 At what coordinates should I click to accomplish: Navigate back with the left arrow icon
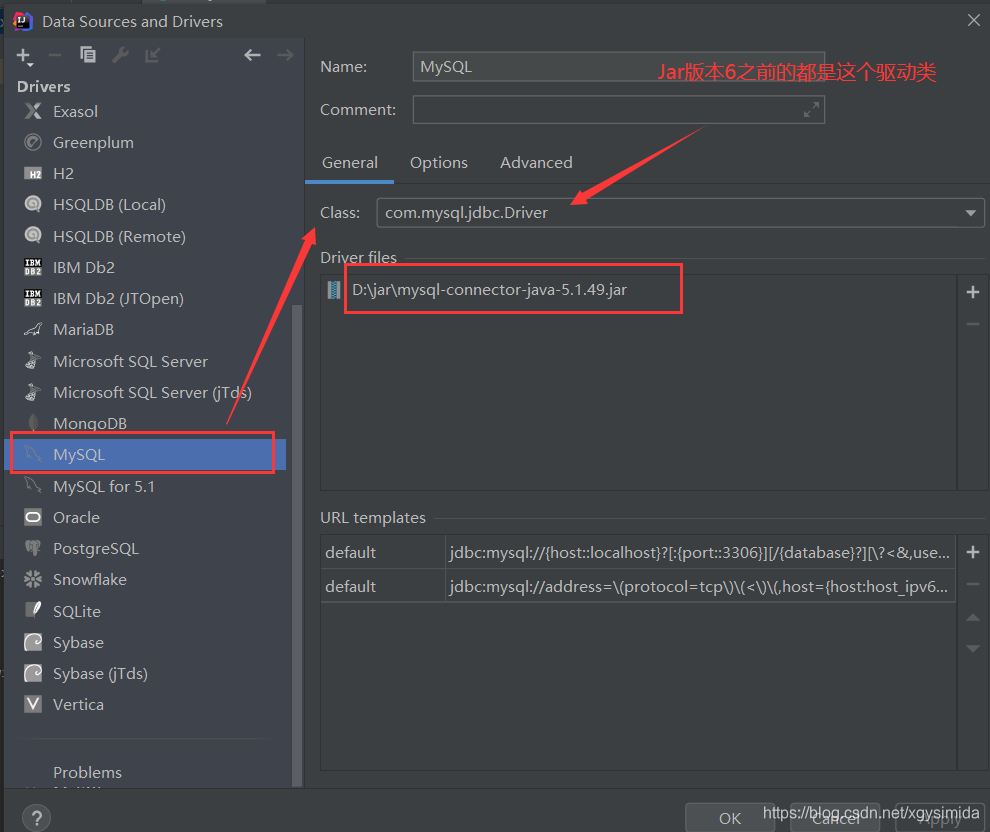253,55
